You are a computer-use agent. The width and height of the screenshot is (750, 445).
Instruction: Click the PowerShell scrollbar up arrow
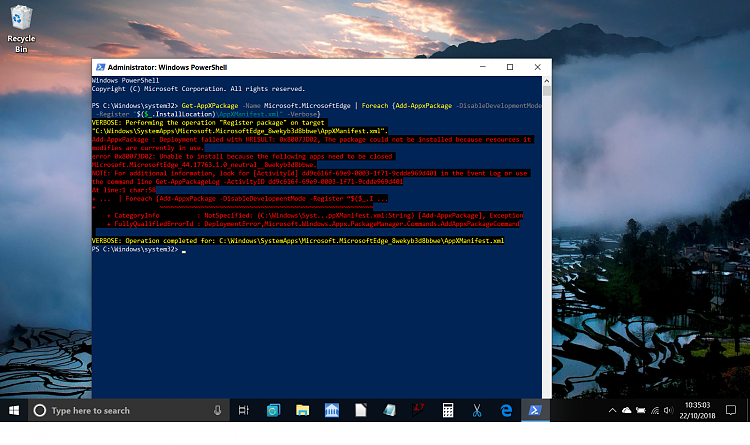(547, 81)
